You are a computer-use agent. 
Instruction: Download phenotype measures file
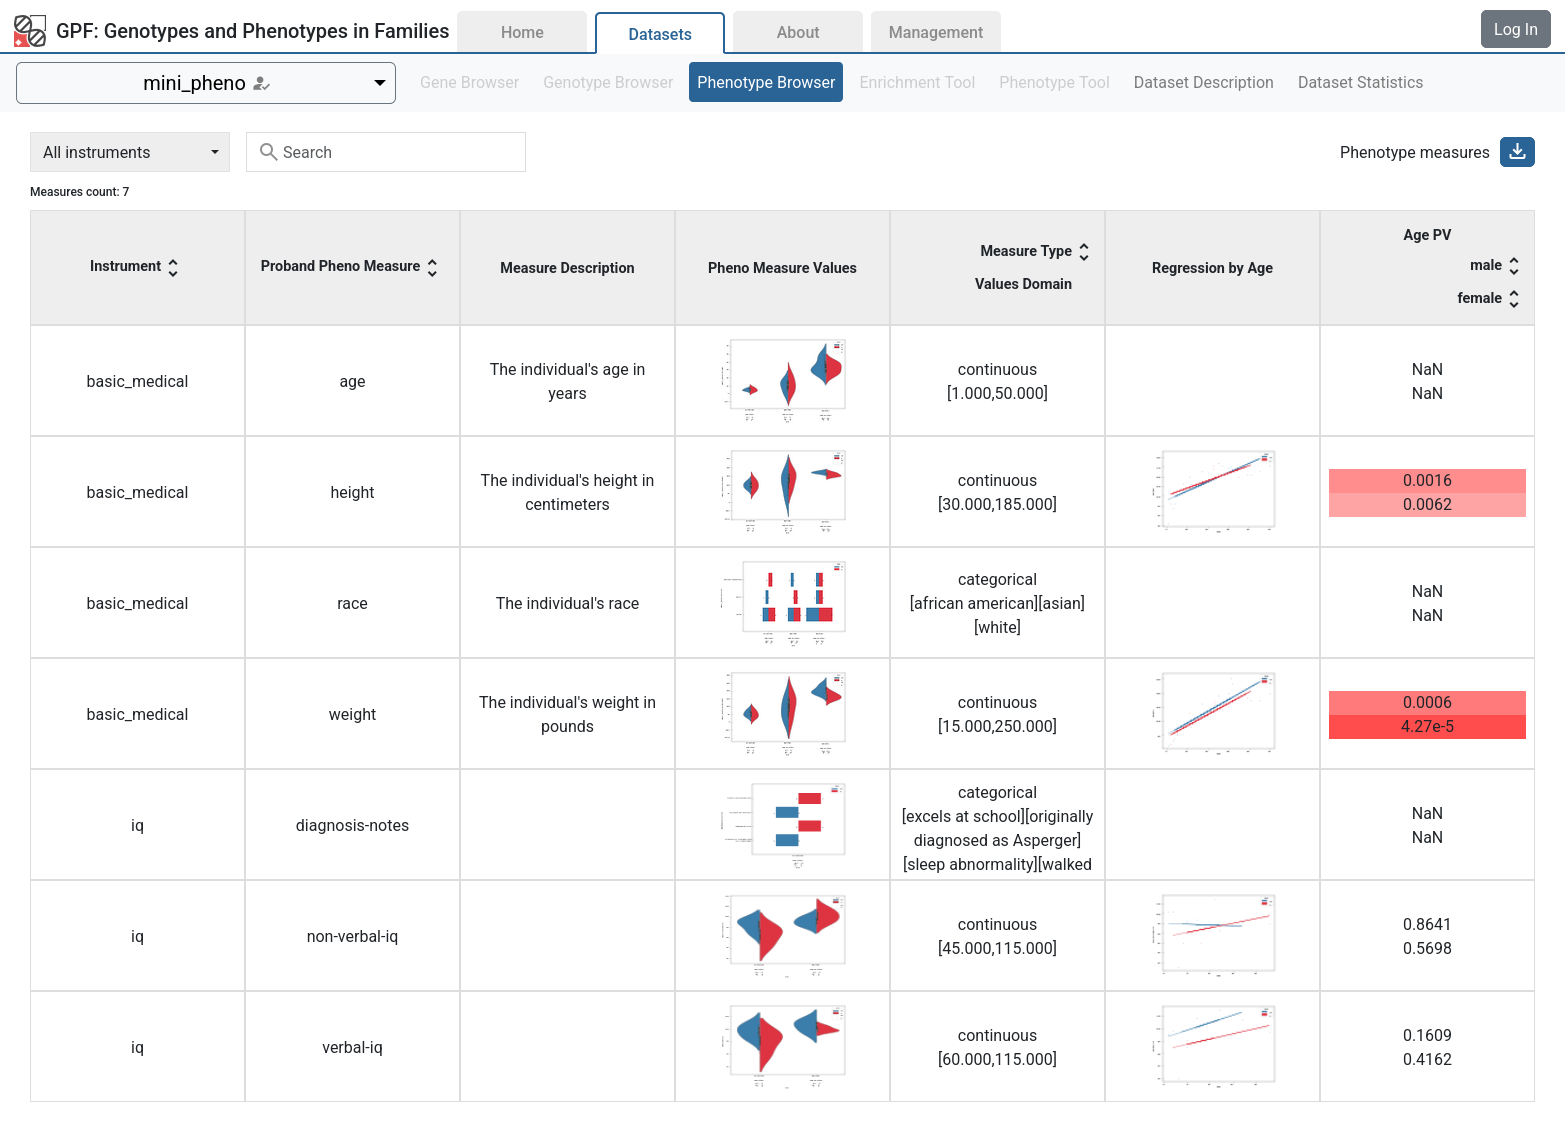[x=1516, y=152]
